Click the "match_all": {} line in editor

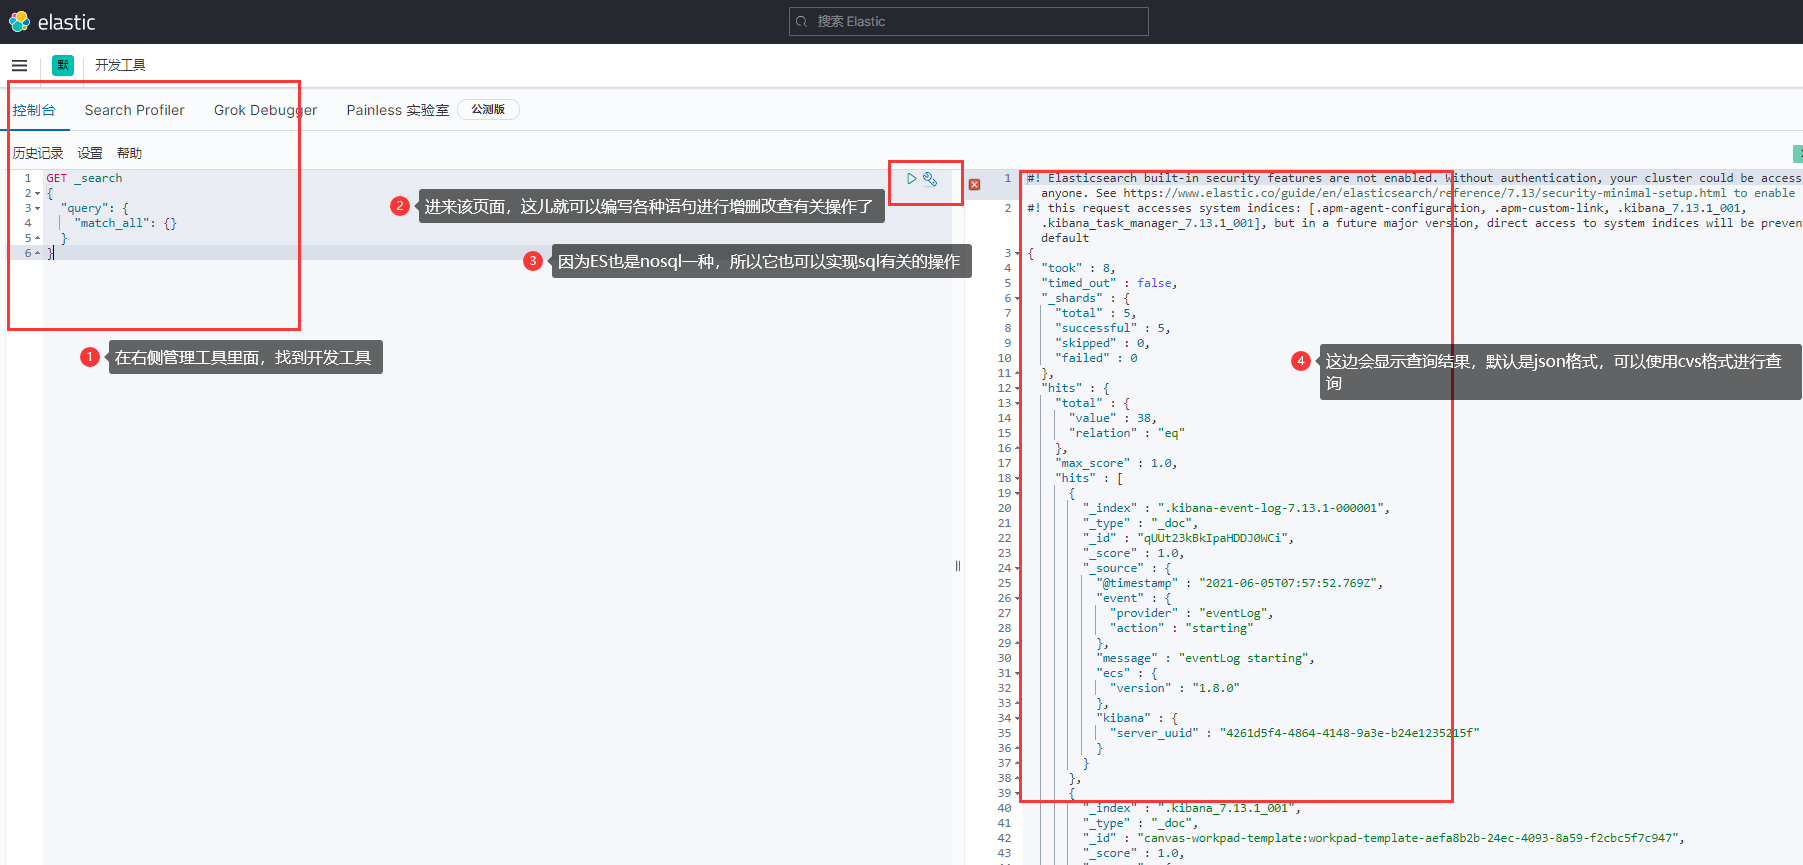(x=125, y=223)
